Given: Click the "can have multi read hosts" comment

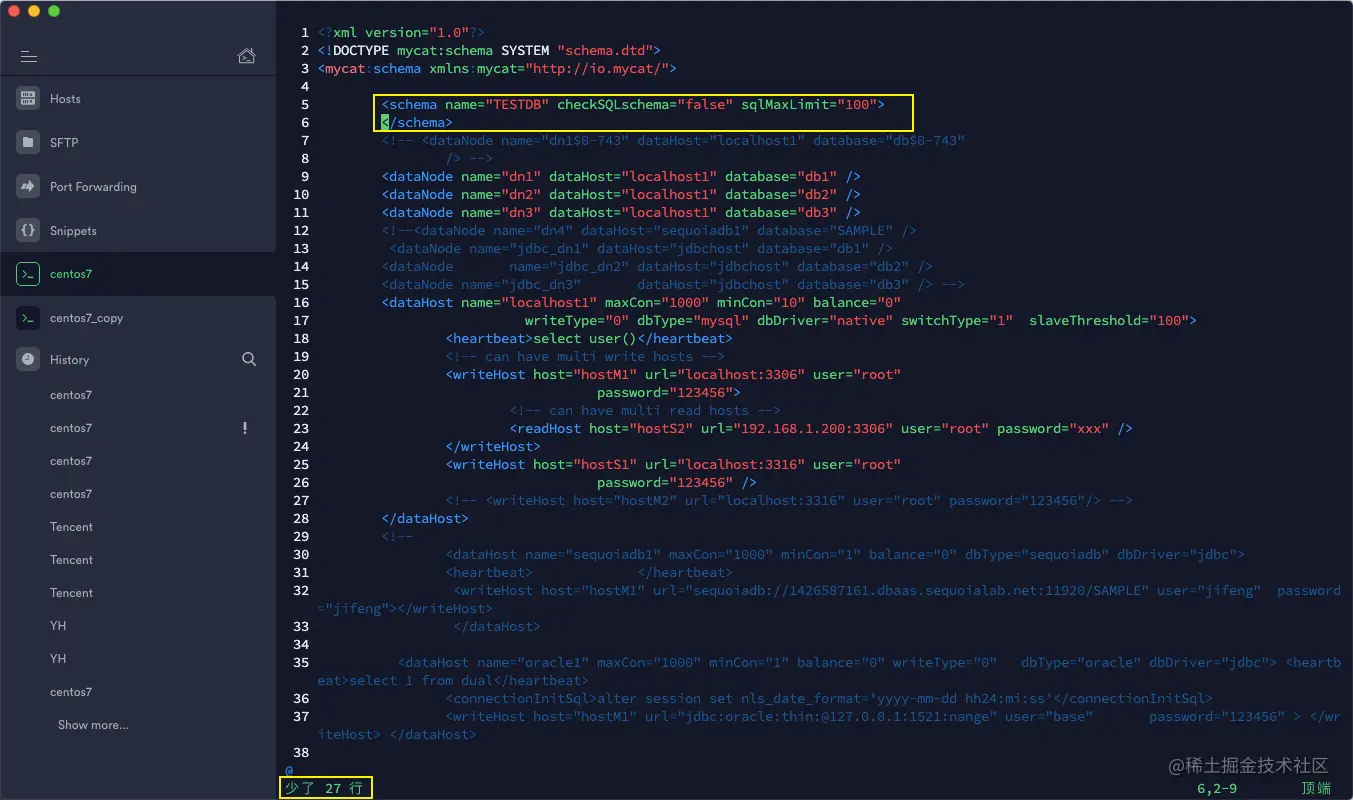Looking at the screenshot, I should (649, 411).
